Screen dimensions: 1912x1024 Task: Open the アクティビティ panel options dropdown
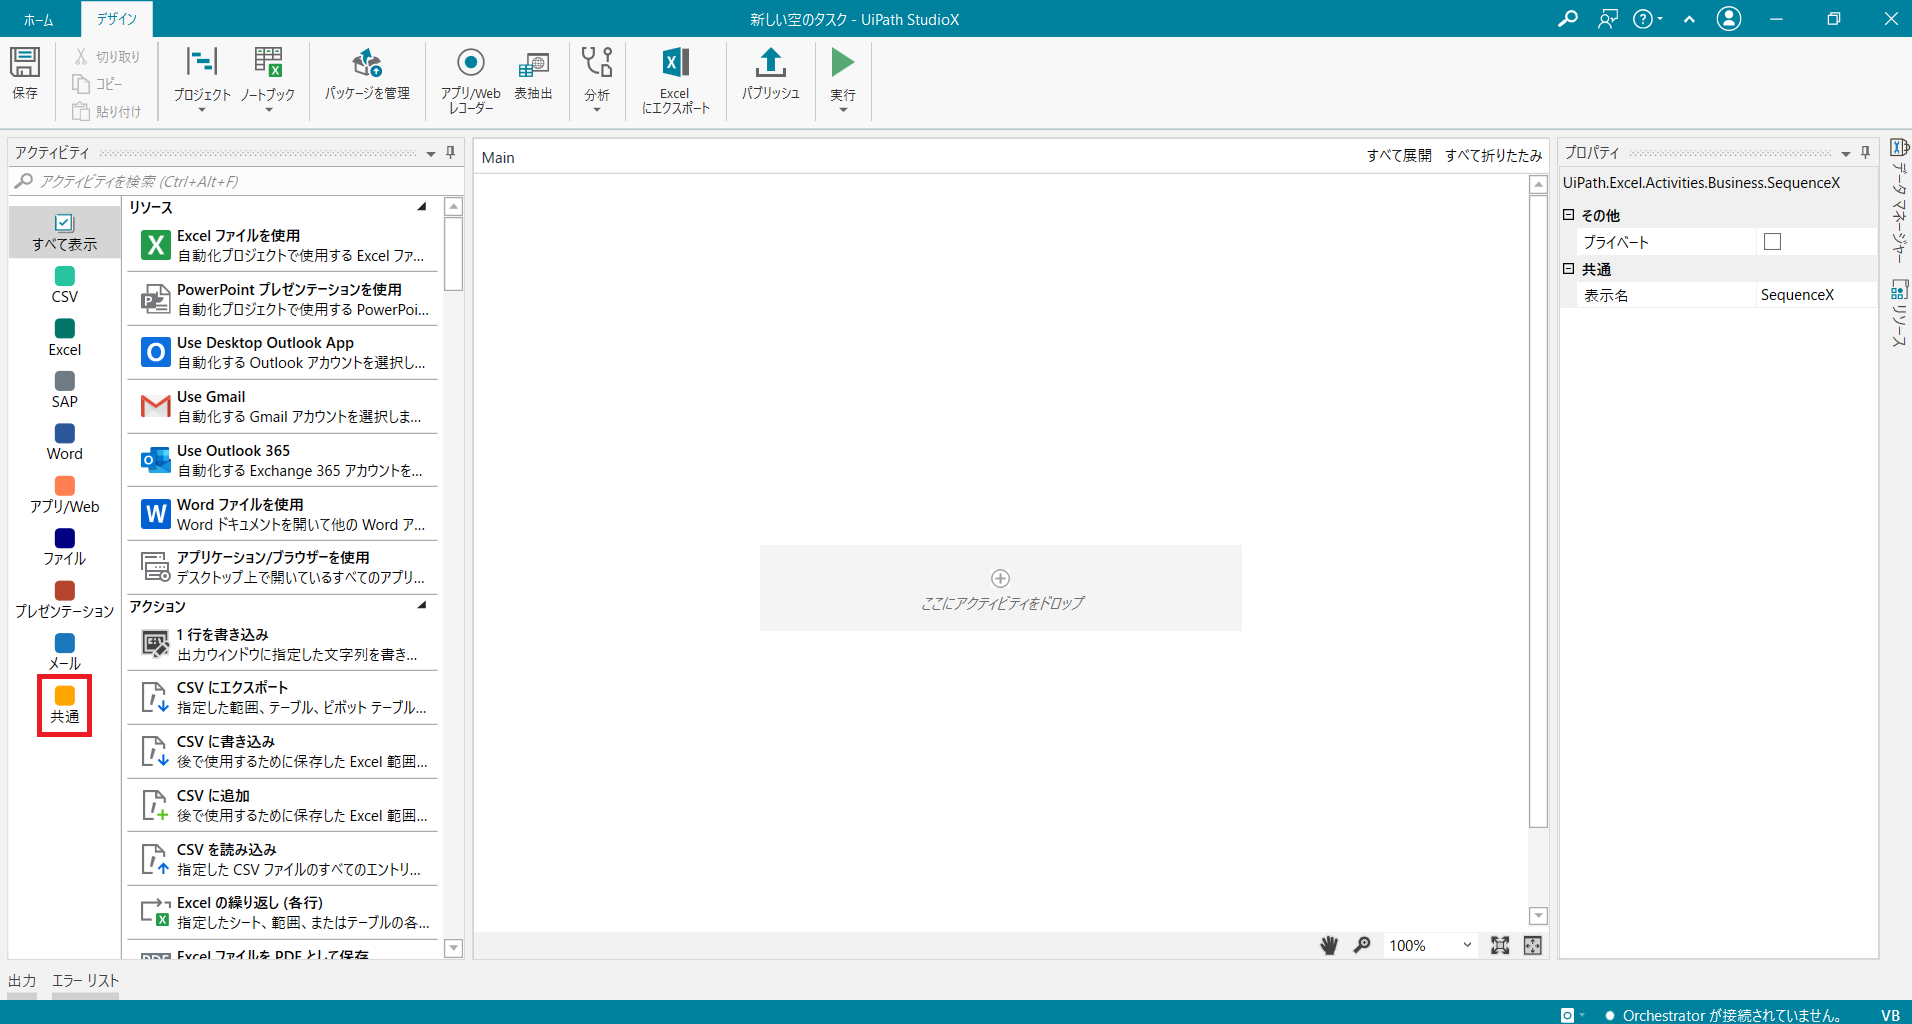[x=431, y=153]
